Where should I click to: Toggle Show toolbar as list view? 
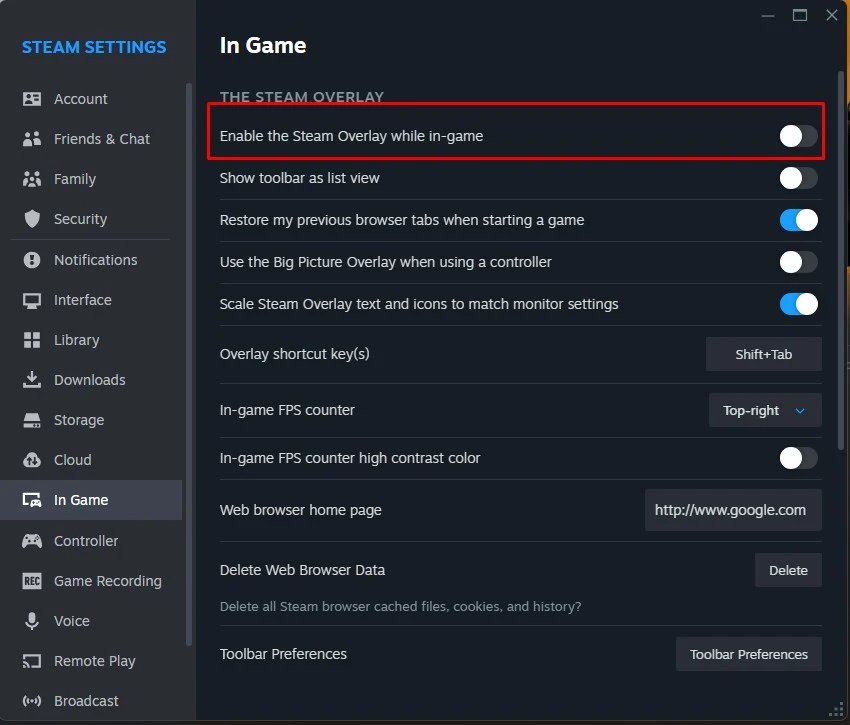tap(799, 178)
